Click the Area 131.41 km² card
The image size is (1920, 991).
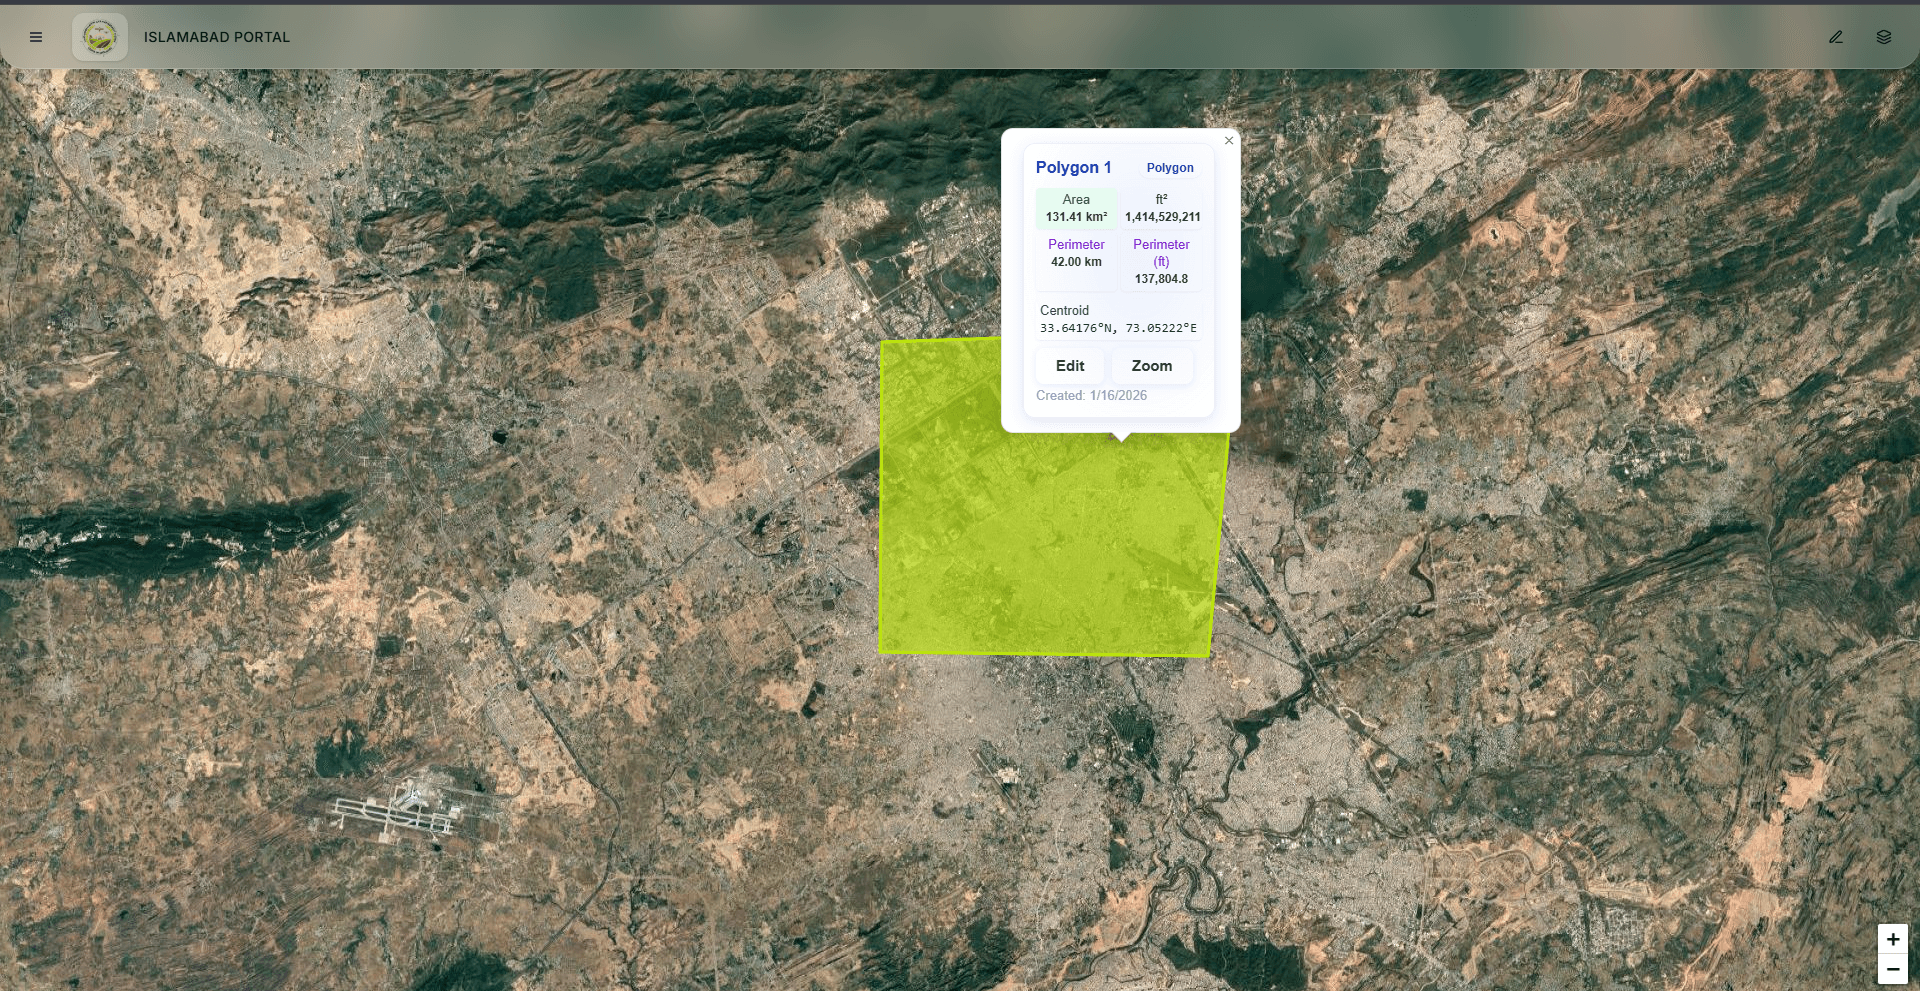coord(1076,207)
